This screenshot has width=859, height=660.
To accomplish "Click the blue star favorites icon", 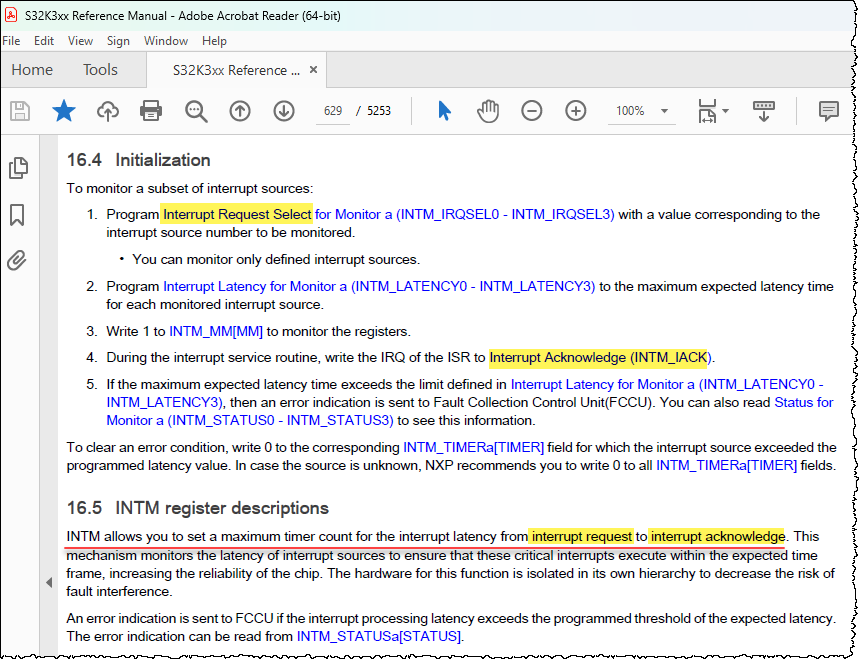I will (63, 111).
